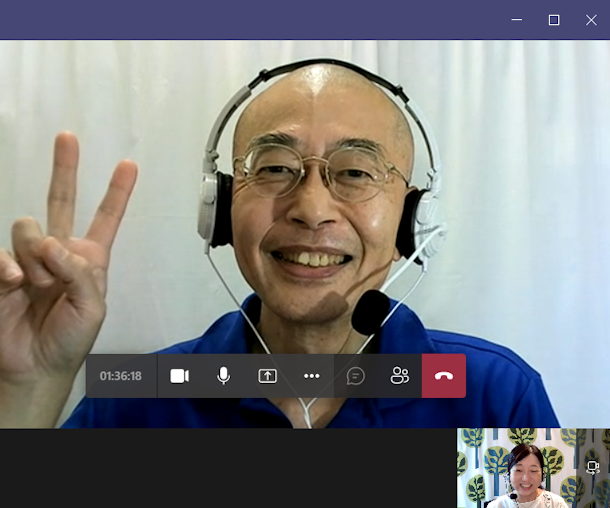Open the share screen tray

(267, 376)
